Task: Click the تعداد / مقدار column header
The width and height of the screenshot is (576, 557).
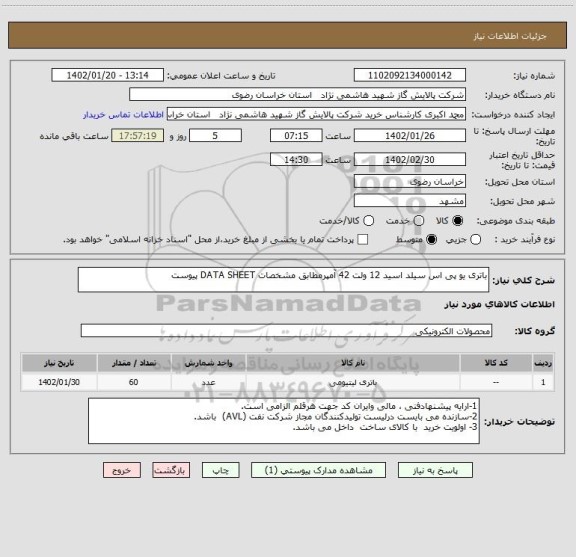Action: tap(134, 363)
